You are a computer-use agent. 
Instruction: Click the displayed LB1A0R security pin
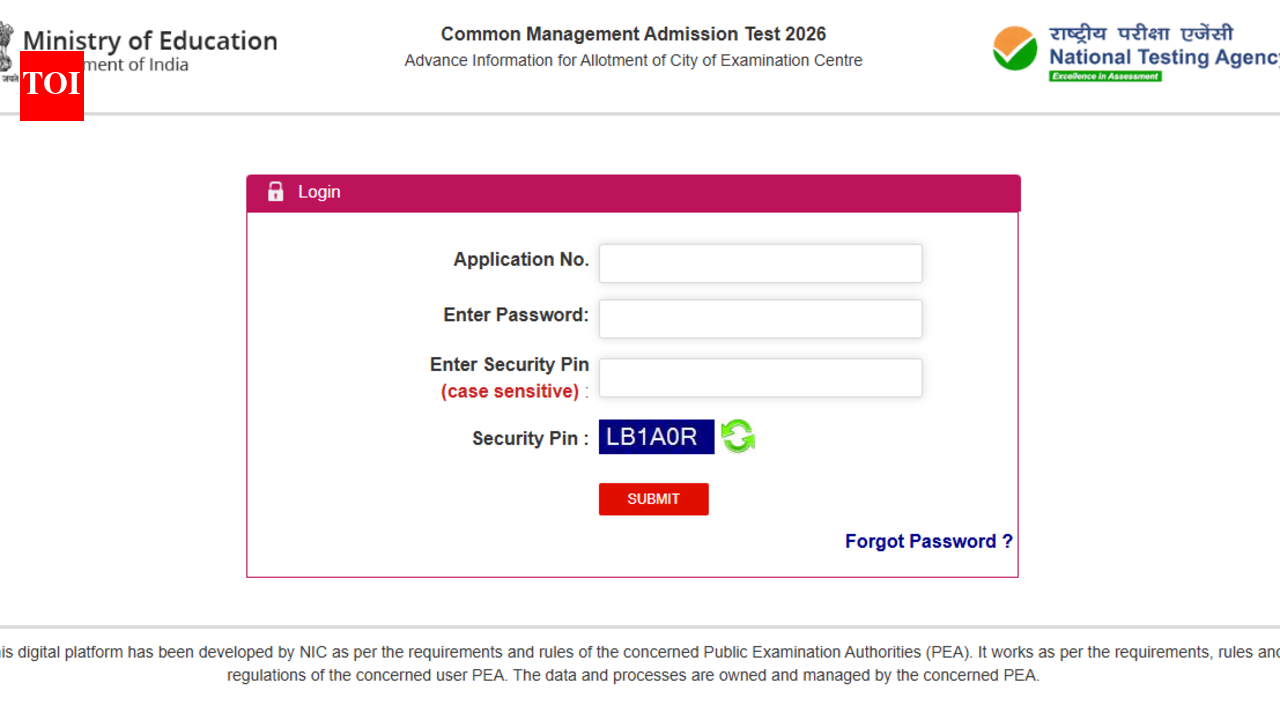click(655, 436)
